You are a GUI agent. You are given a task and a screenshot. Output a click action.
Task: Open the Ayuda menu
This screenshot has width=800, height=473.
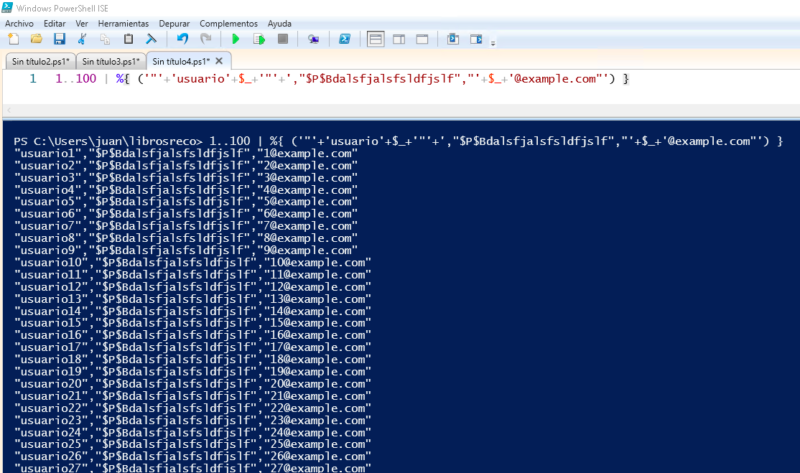pyautogui.click(x=280, y=23)
